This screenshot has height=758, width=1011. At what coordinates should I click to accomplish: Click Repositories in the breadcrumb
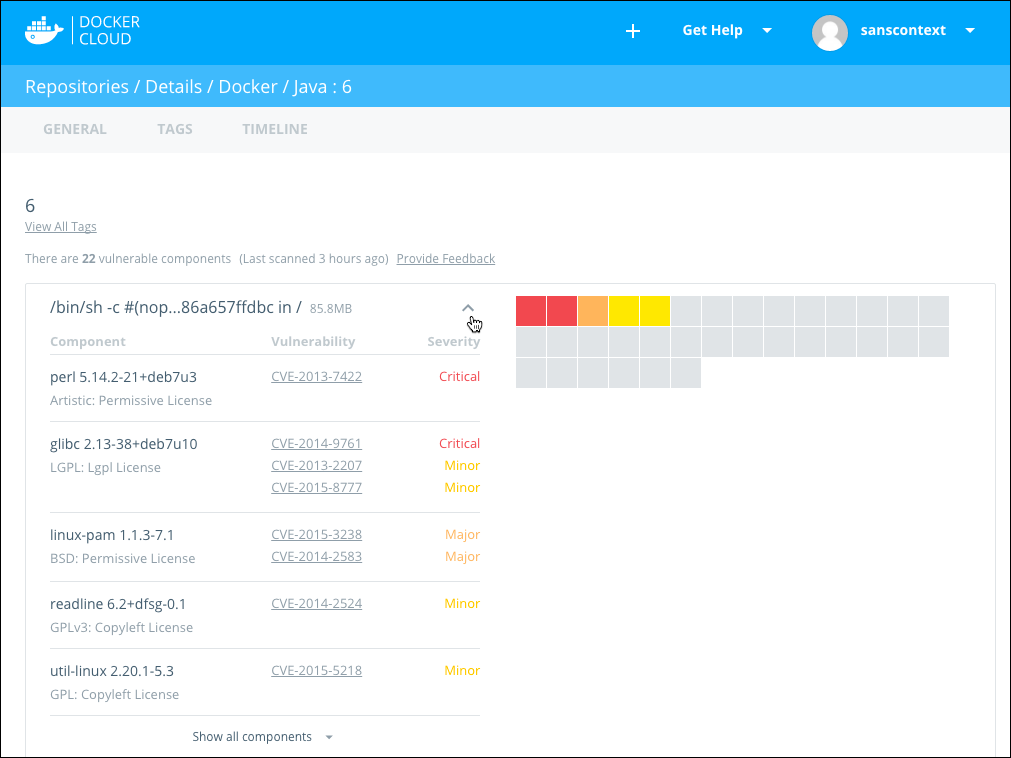(x=76, y=87)
